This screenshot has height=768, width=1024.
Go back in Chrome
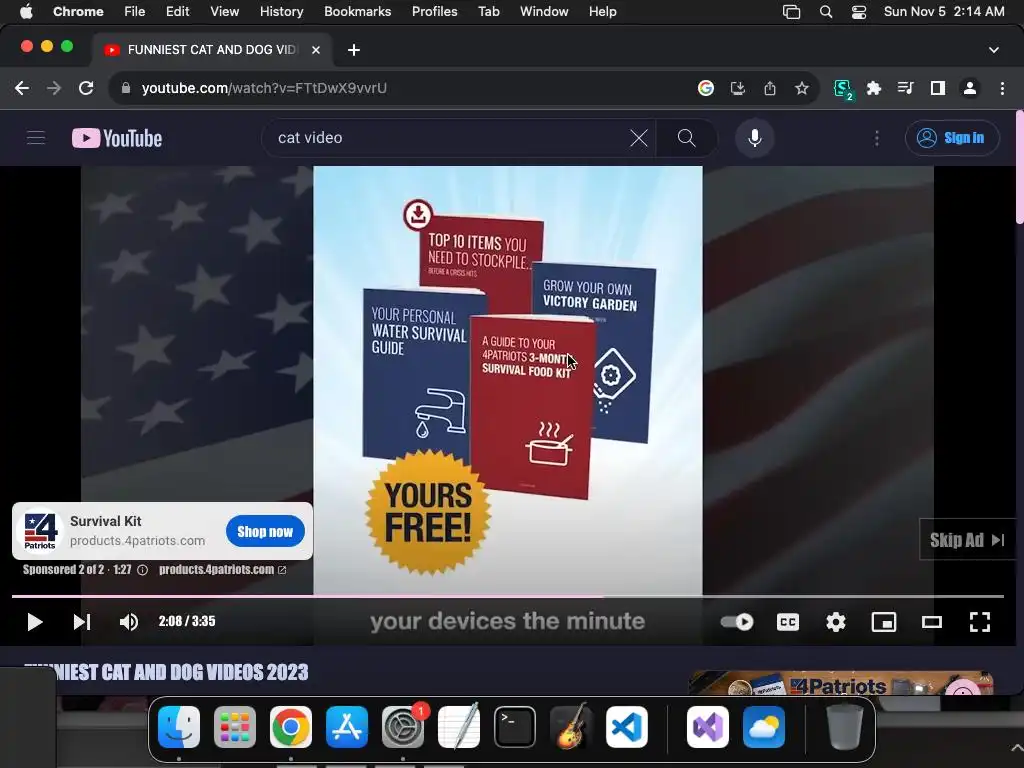pos(22,88)
